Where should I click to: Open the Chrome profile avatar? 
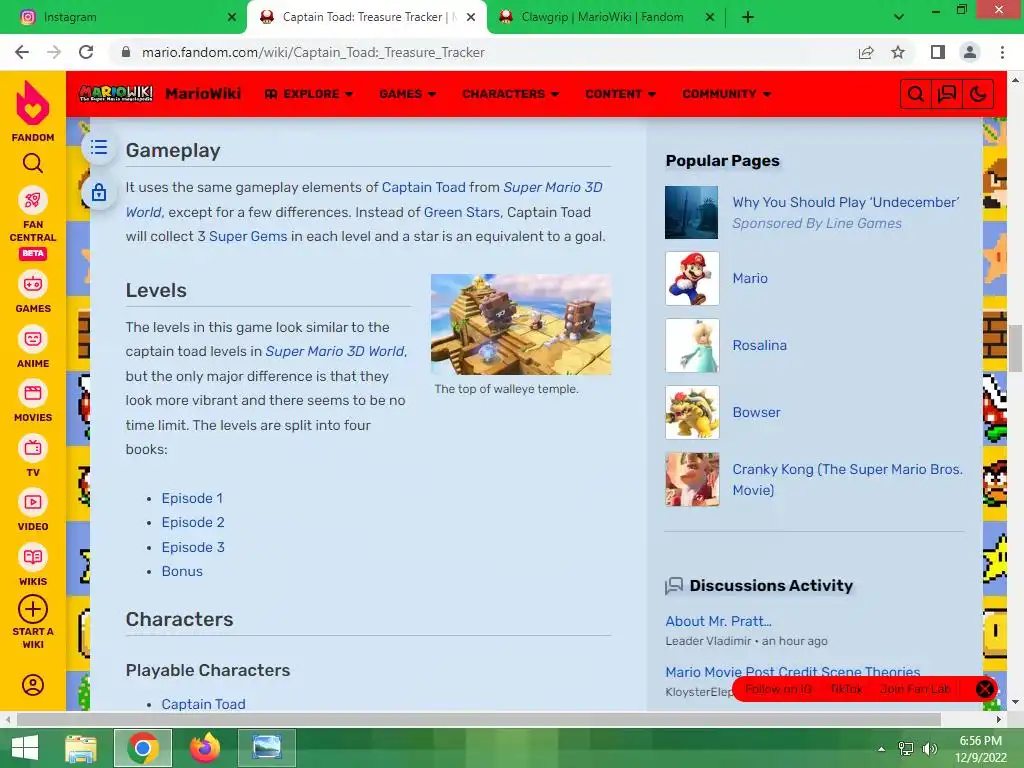click(970, 52)
